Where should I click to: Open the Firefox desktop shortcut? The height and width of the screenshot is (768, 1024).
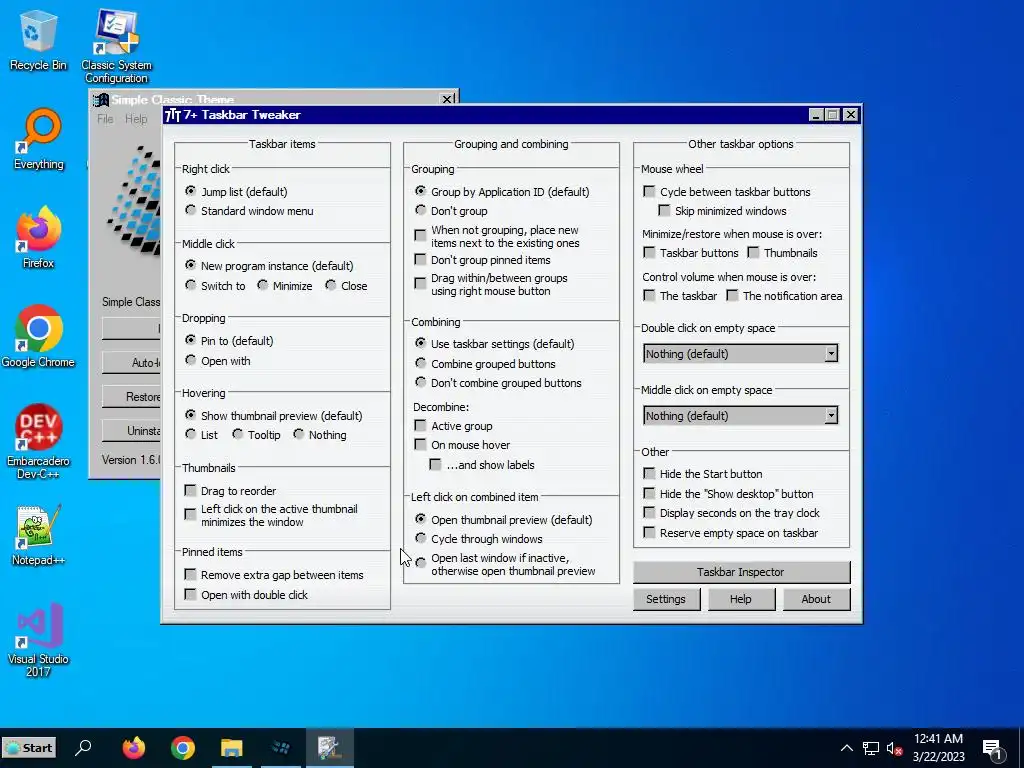point(39,237)
